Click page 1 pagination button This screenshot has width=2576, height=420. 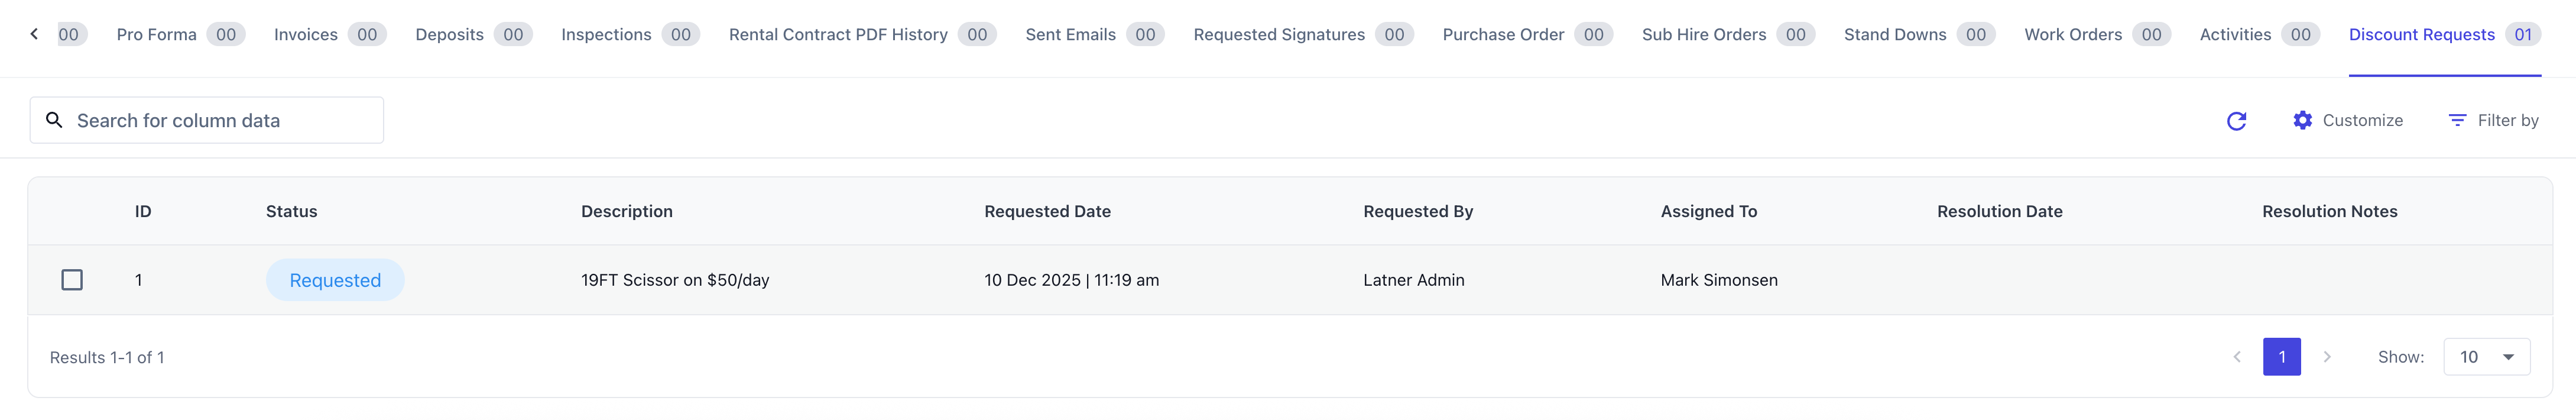2281,357
